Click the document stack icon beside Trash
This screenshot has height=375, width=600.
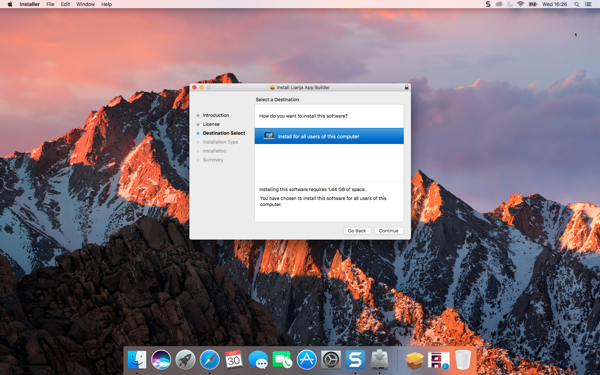tap(439, 360)
